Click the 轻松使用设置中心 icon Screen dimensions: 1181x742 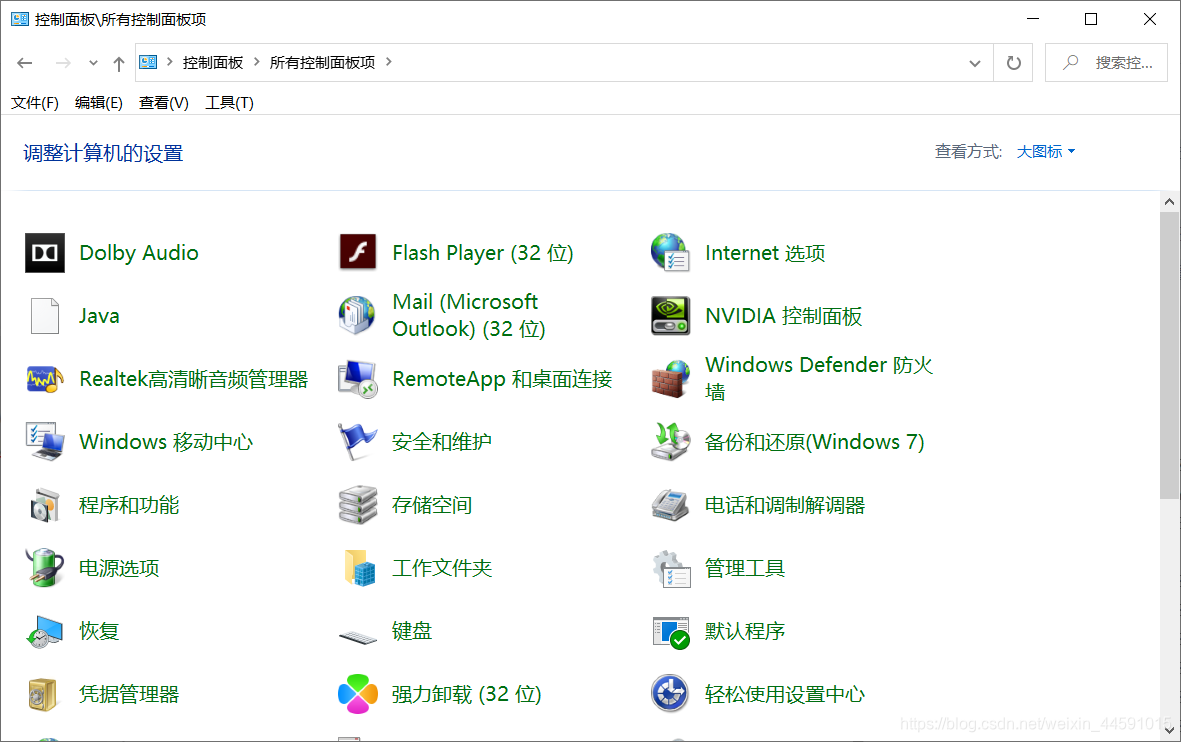(x=670, y=694)
